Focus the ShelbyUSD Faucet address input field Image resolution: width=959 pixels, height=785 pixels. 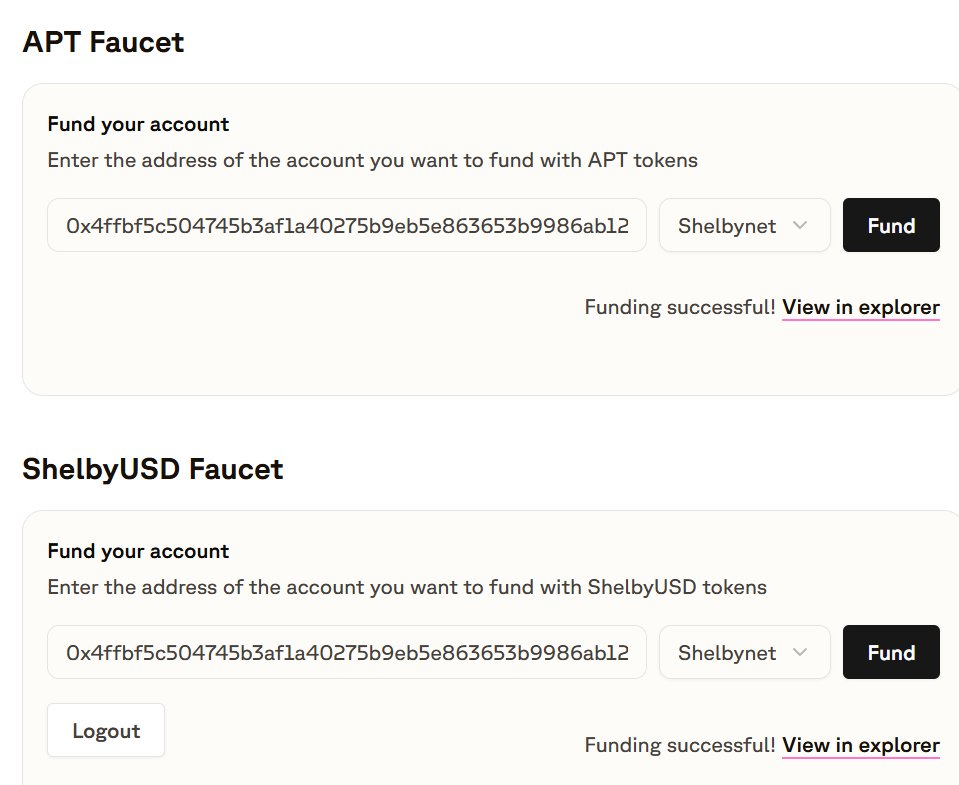pos(347,652)
